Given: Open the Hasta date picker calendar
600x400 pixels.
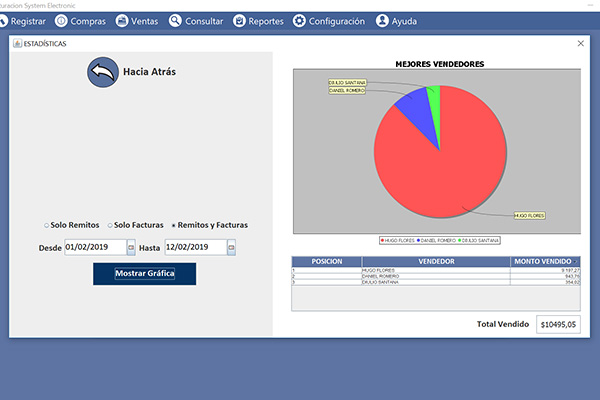Looking at the screenshot, I should pos(231,247).
